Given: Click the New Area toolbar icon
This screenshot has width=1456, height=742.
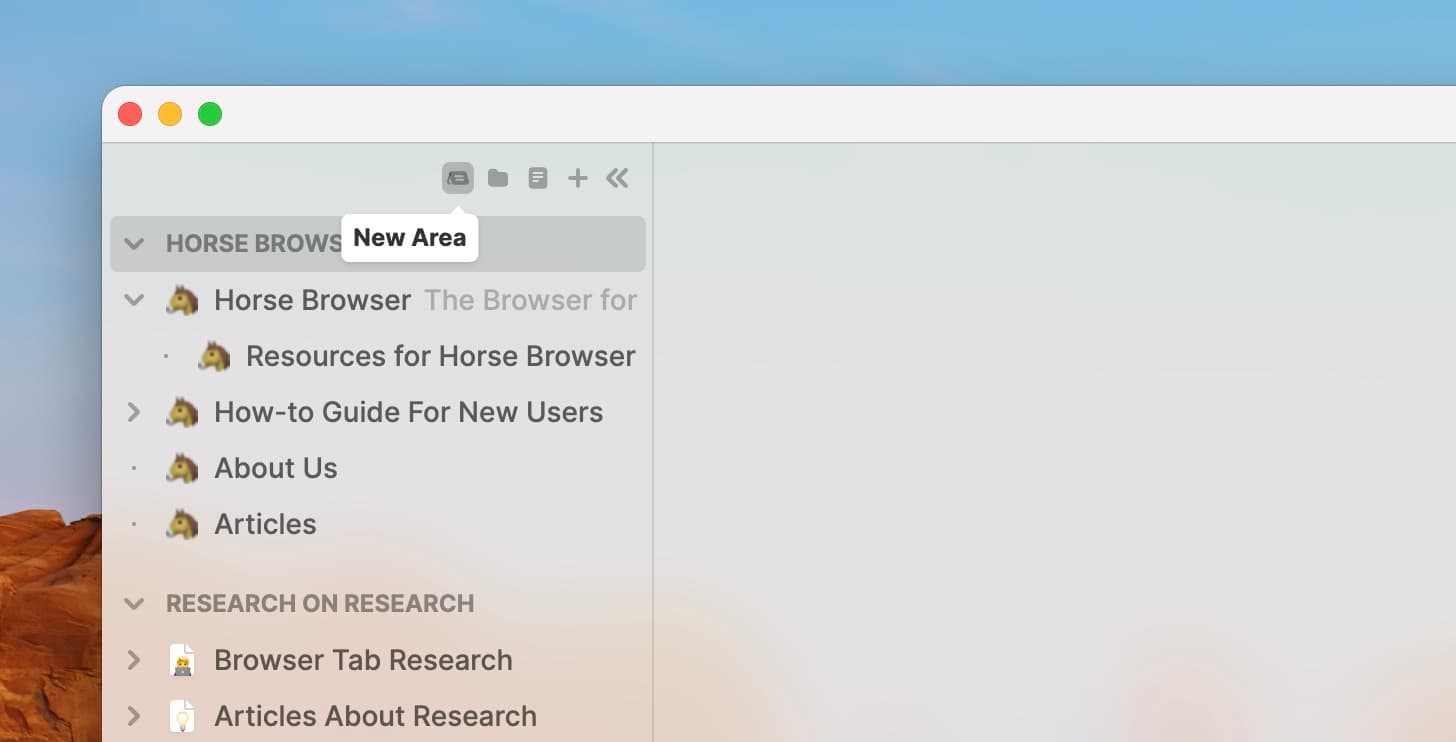Looking at the screenshot, I should pyautogui.click(x=458, y=177).
